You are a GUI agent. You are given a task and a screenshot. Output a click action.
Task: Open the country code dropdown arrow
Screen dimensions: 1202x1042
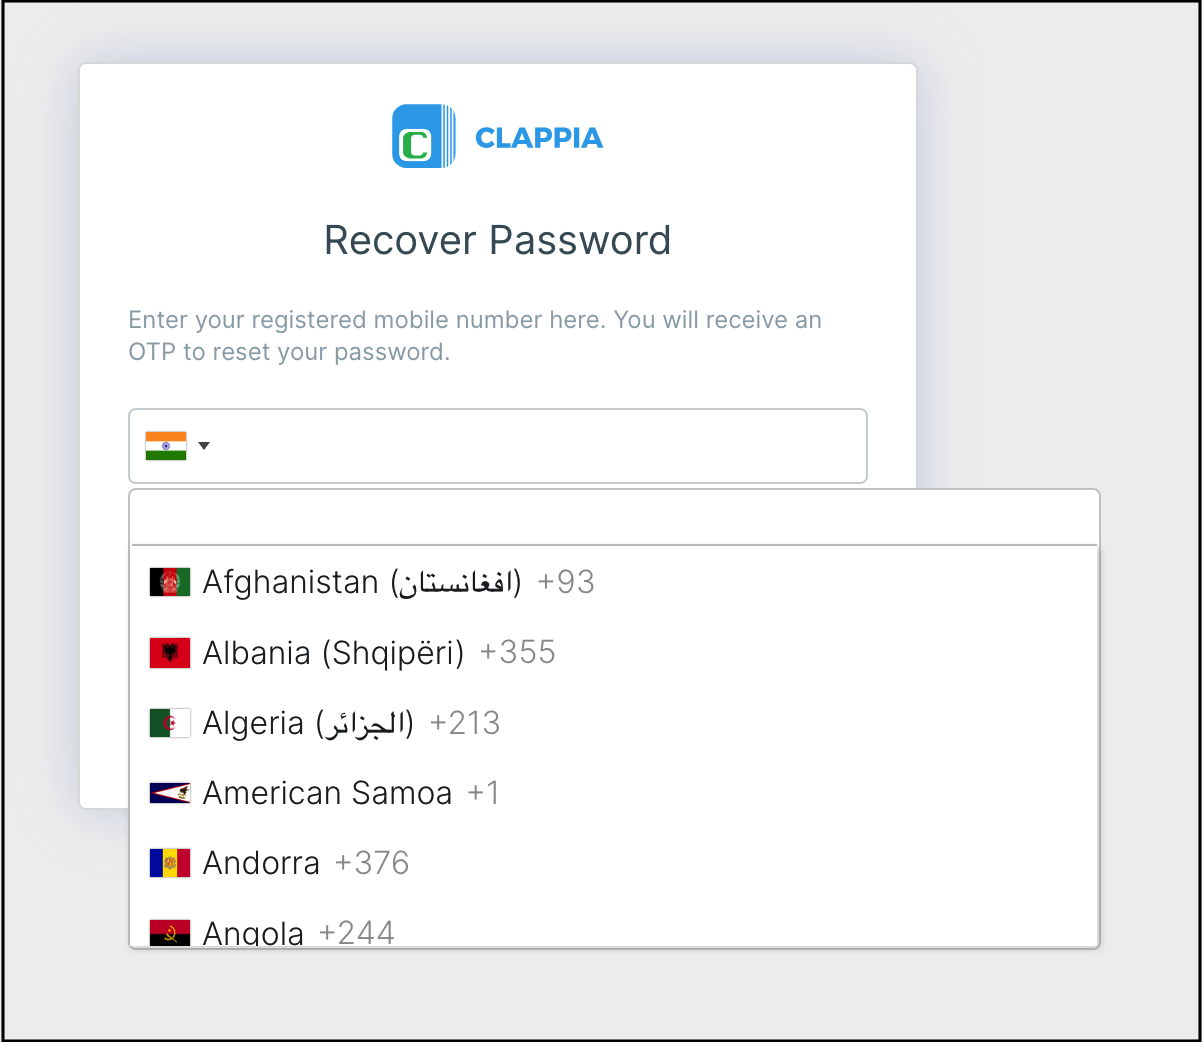pos(204,446)
